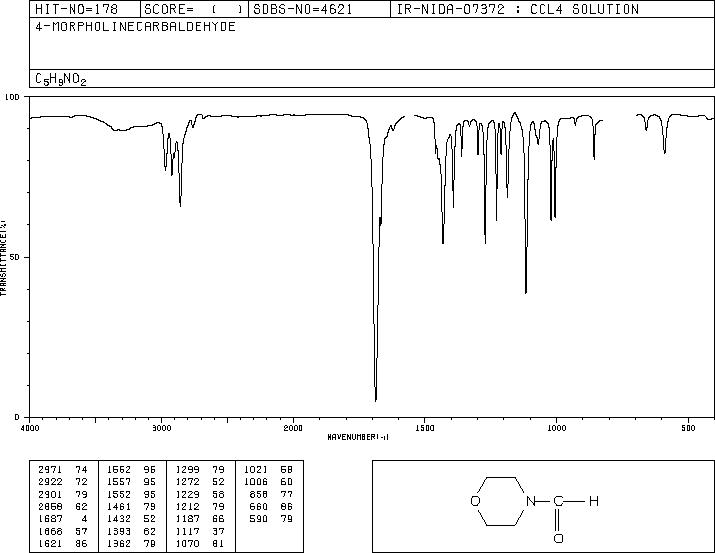Click the peak table value 2858
This screenshot has width=715, height=553.
pos(50,506)
